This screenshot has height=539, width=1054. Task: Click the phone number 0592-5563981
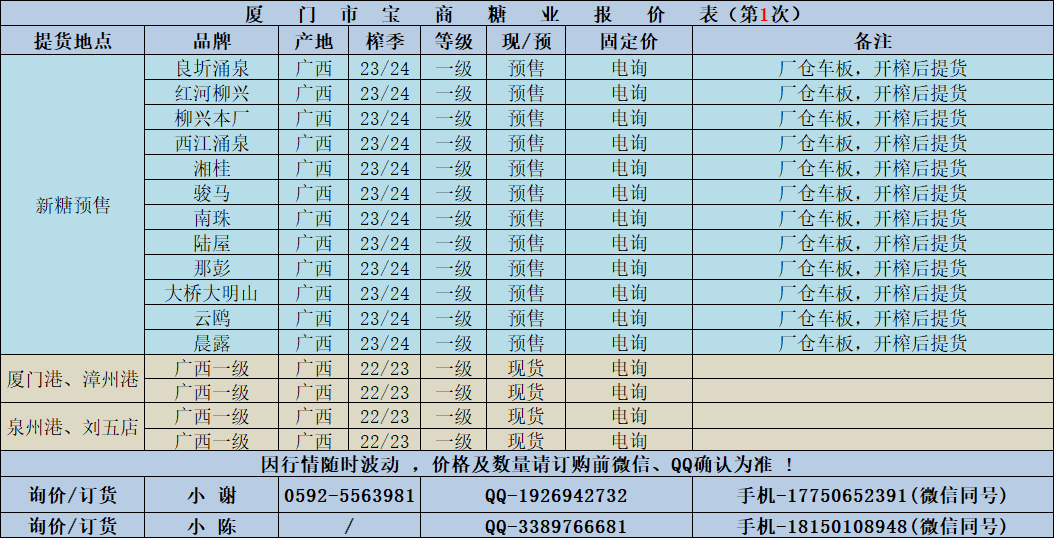point(349,496)
